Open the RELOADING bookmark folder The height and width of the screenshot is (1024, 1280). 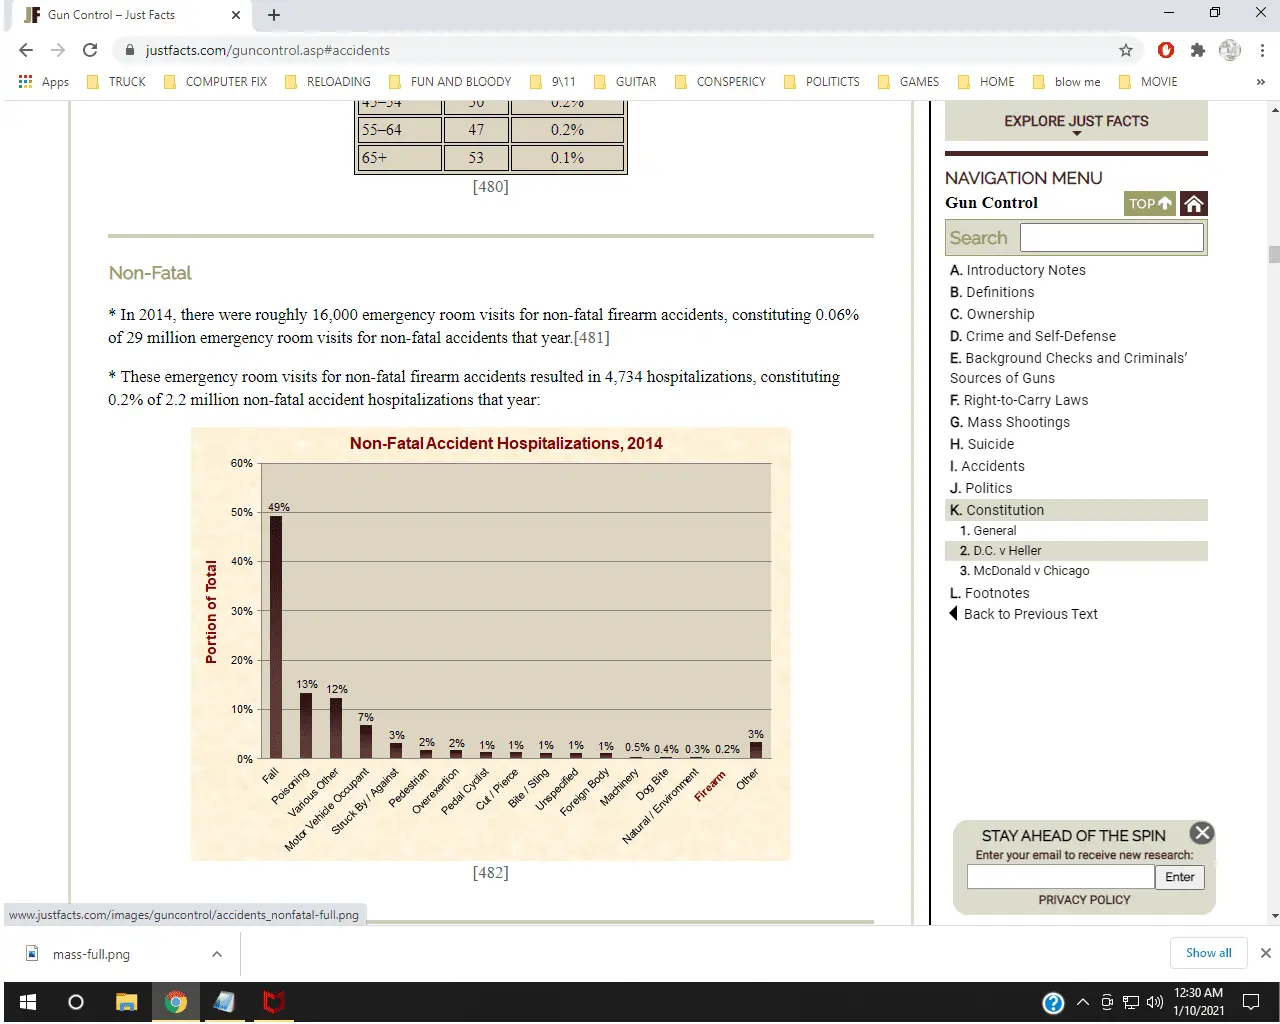pos(328,82)
